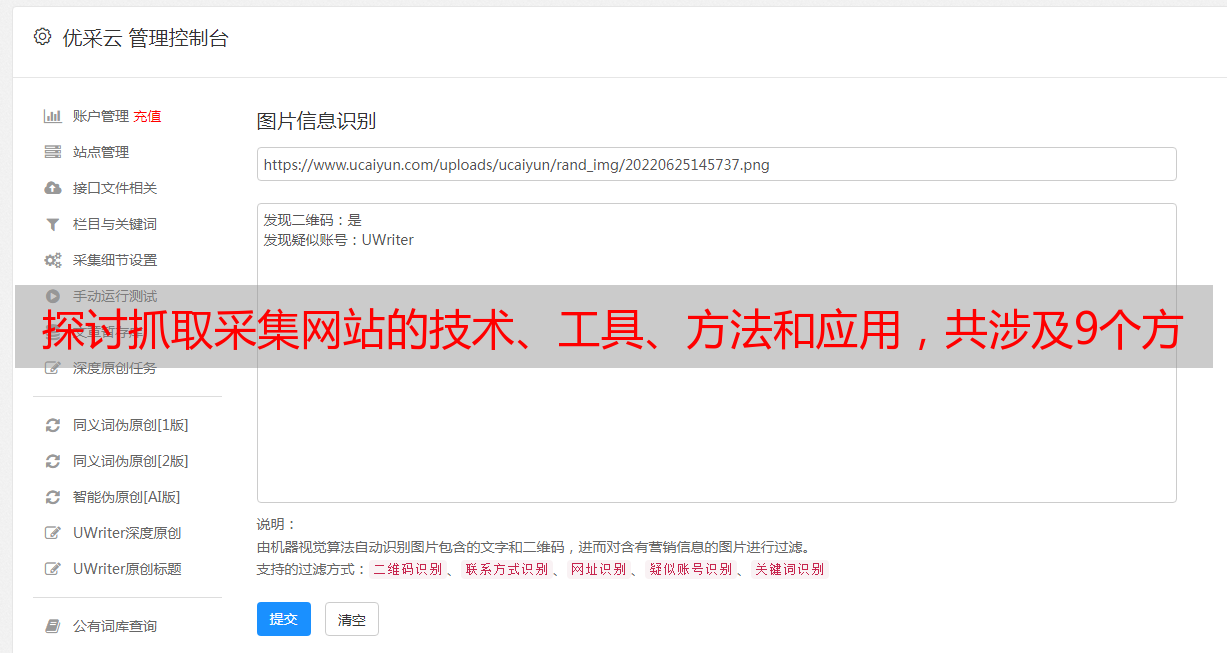Click the 图片信息识别 heading
This screenshot has width=1227, height=653.
[x=317, y=121]
